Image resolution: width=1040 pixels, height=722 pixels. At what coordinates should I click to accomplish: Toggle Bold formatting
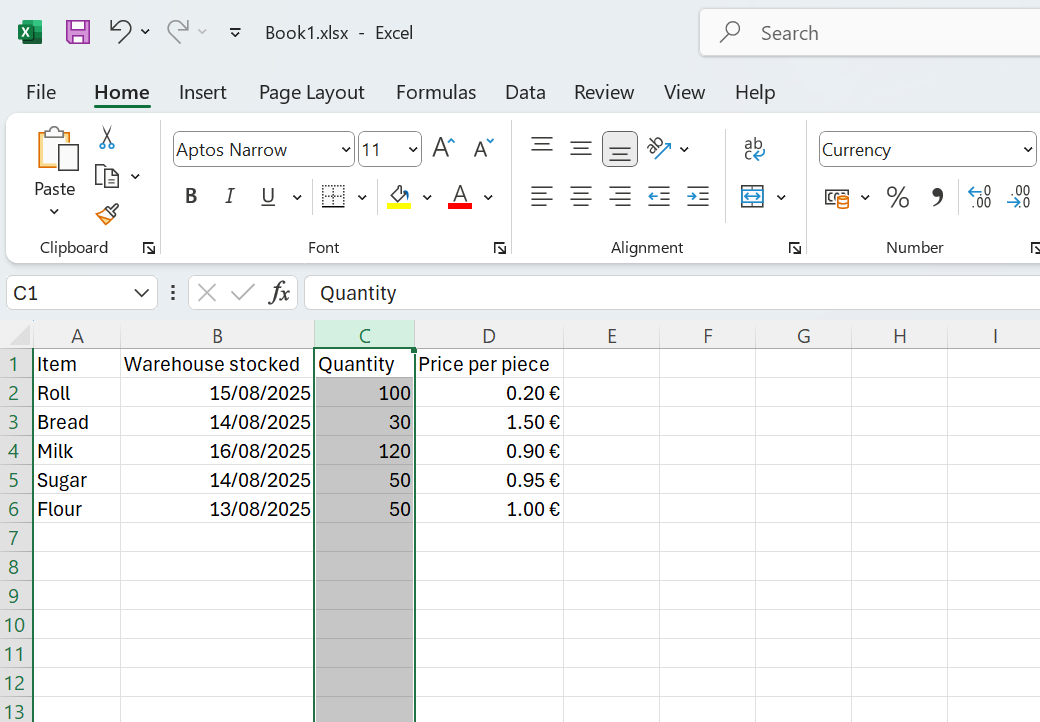[191, 196]
